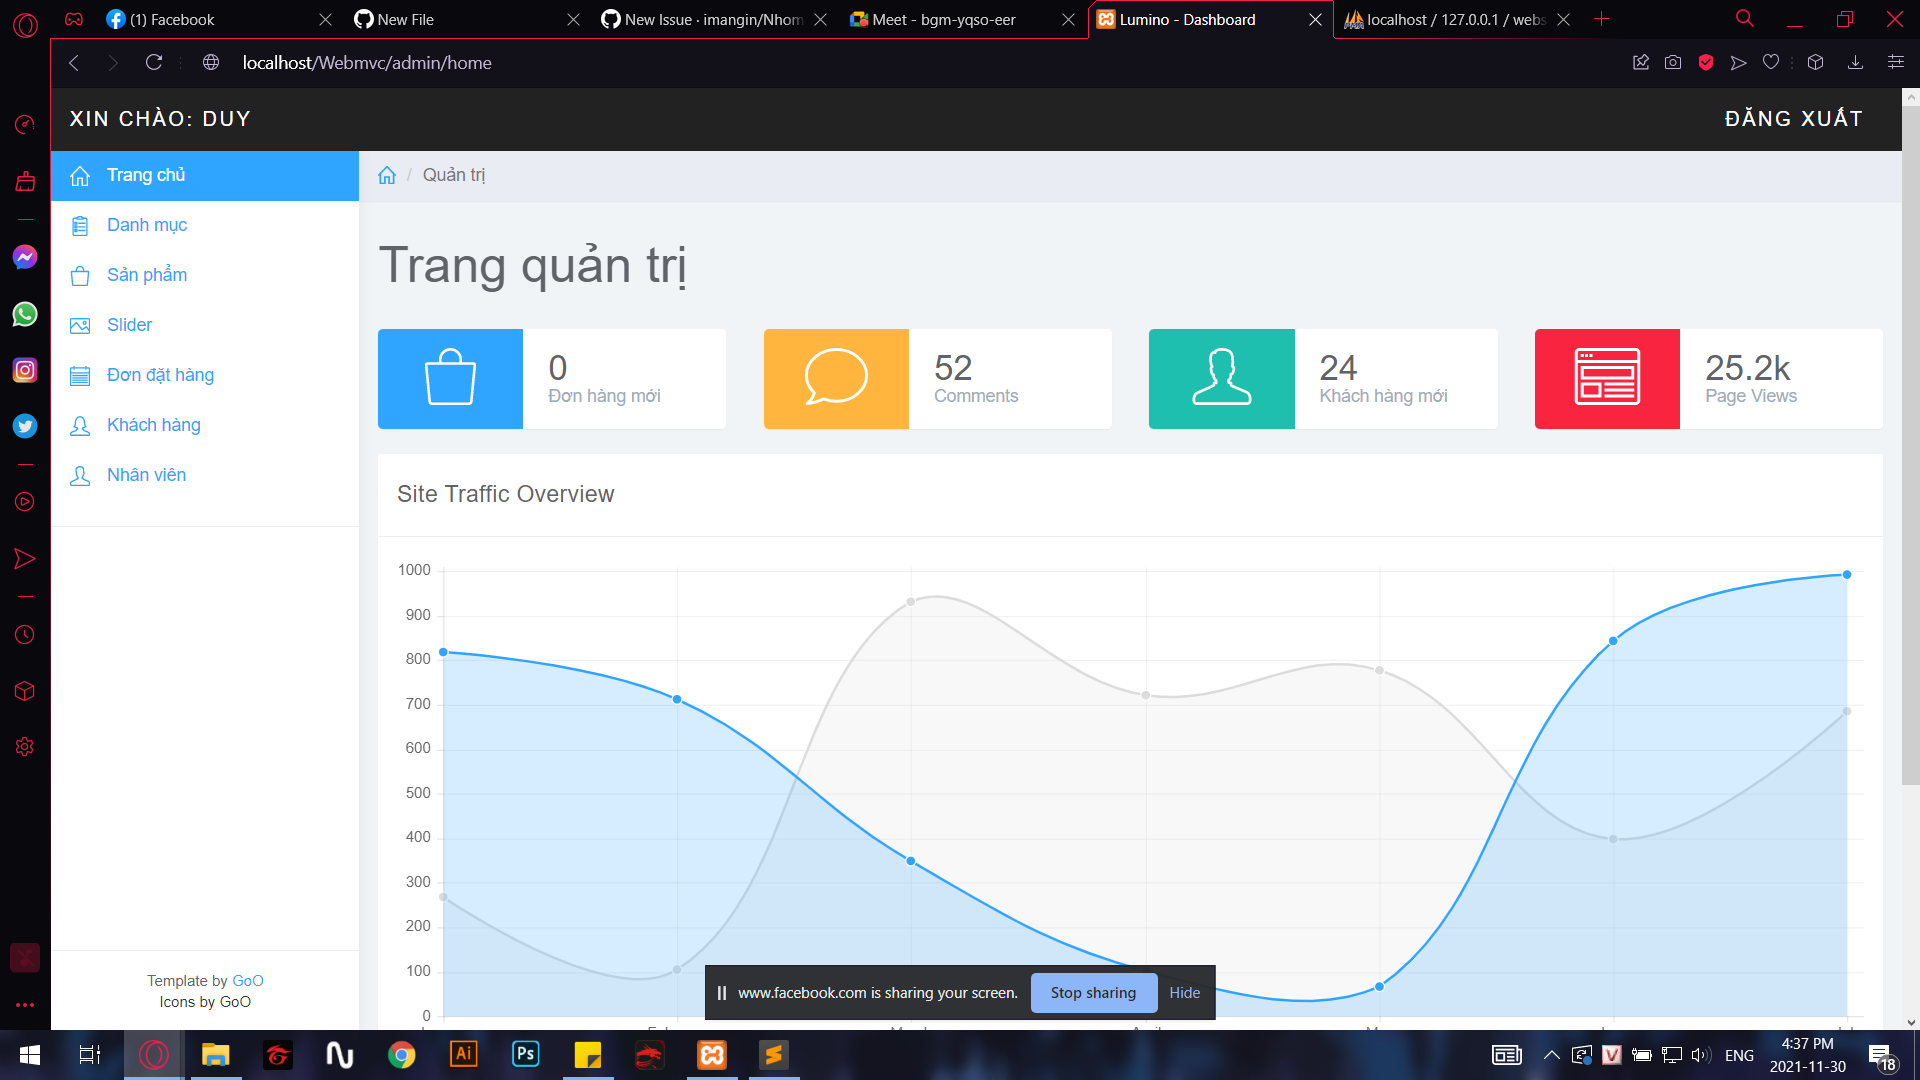This screenshot has width=1920, height=1080.
Task: Save page to bookmarks with the heart icon
Action: tap(1771, 62)
